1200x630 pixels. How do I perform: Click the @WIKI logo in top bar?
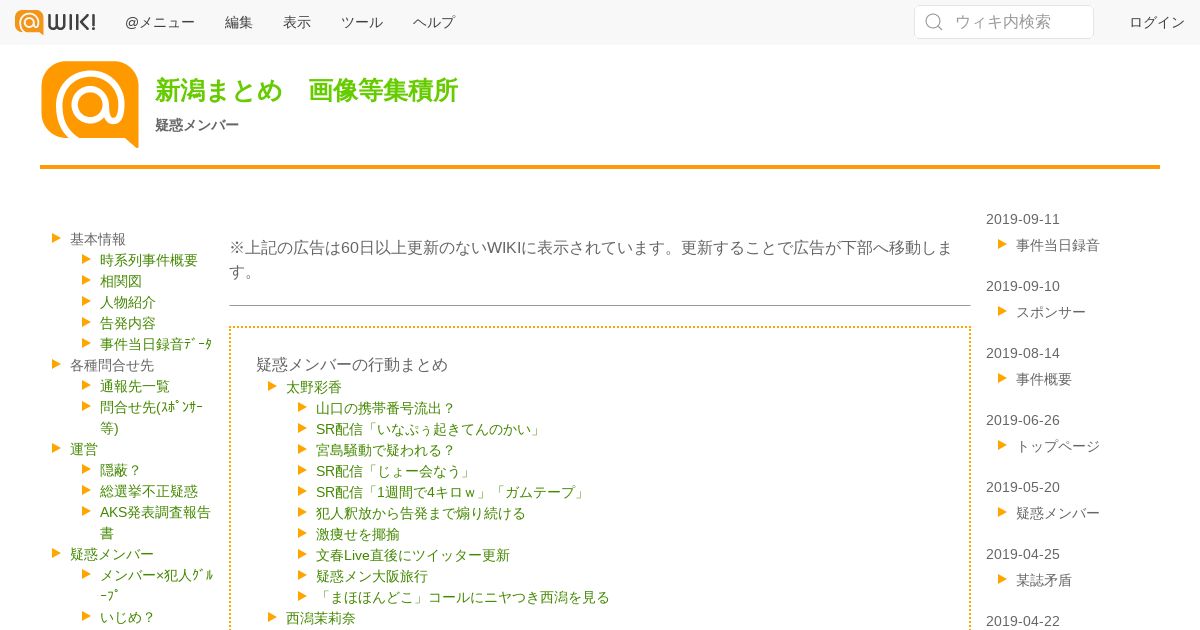(x=56, y=22)
